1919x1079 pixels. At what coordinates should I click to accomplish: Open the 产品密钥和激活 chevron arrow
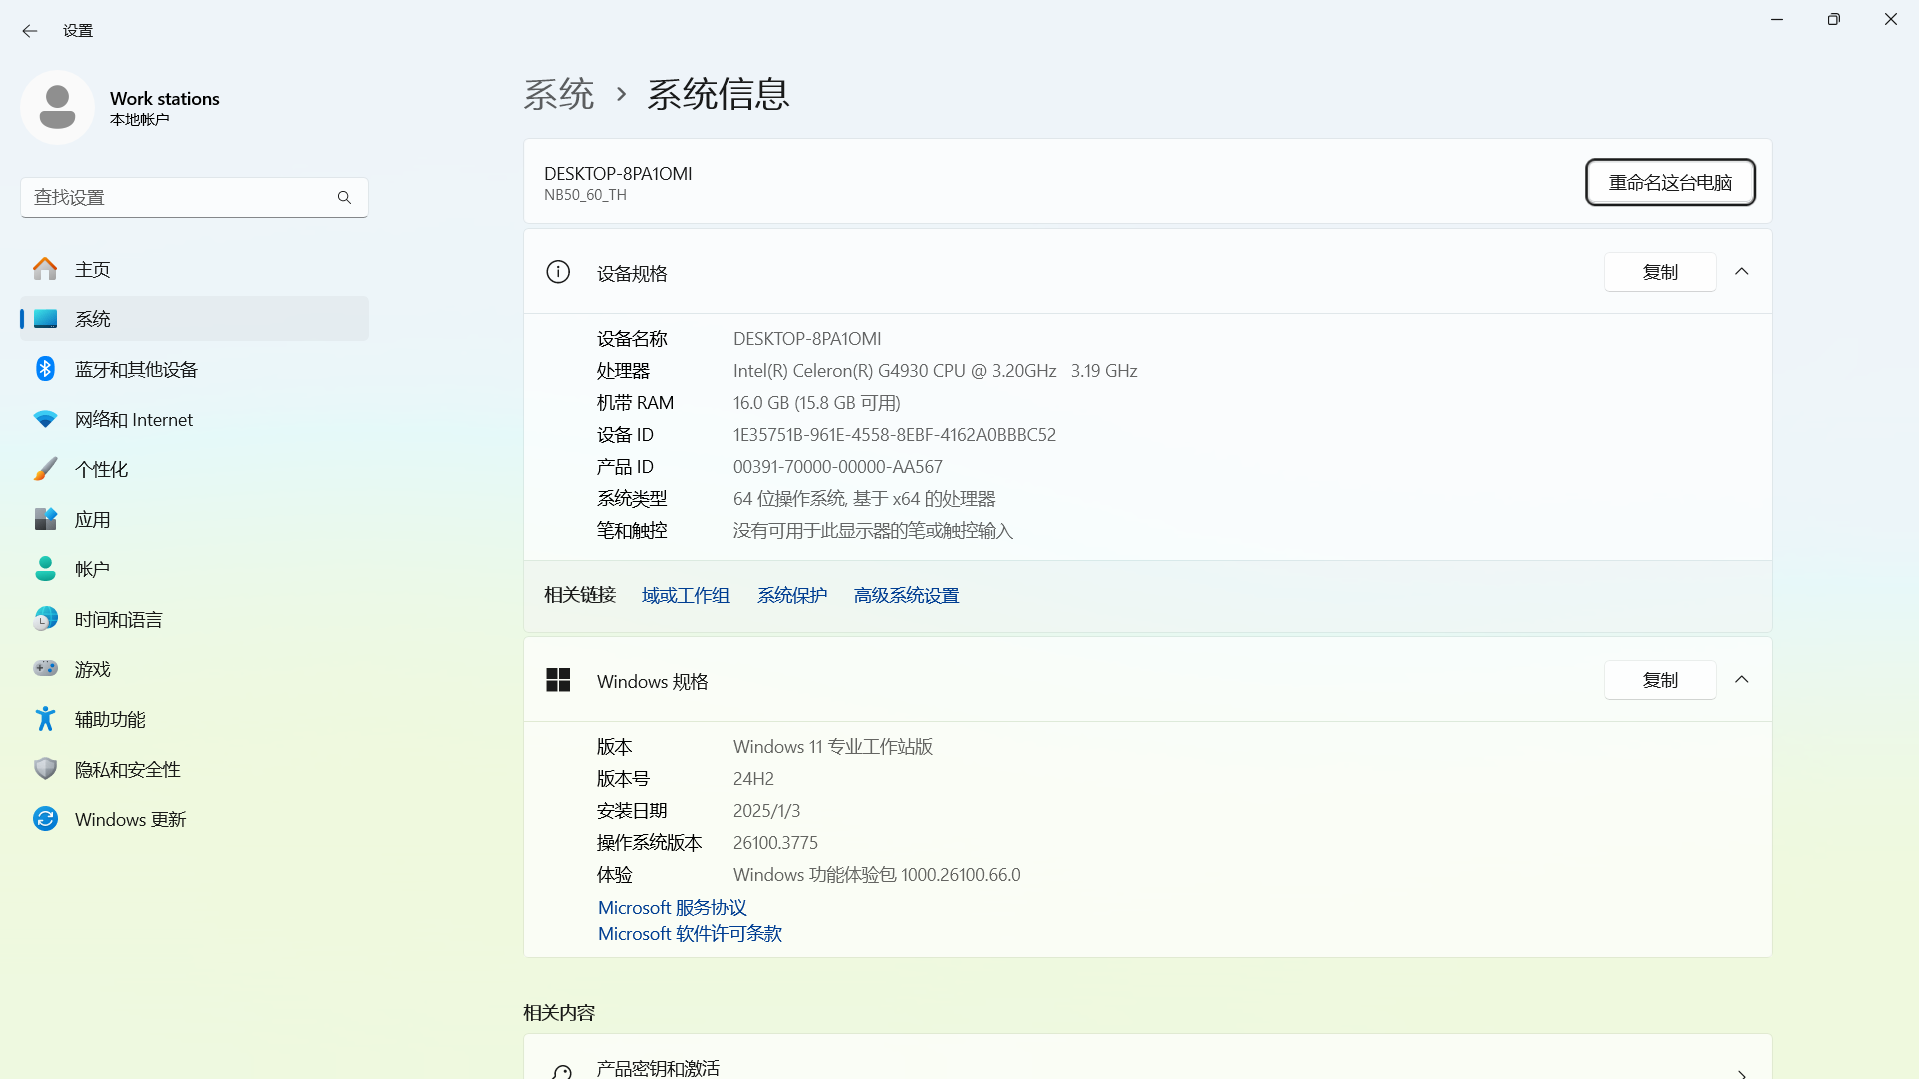1741,1072
